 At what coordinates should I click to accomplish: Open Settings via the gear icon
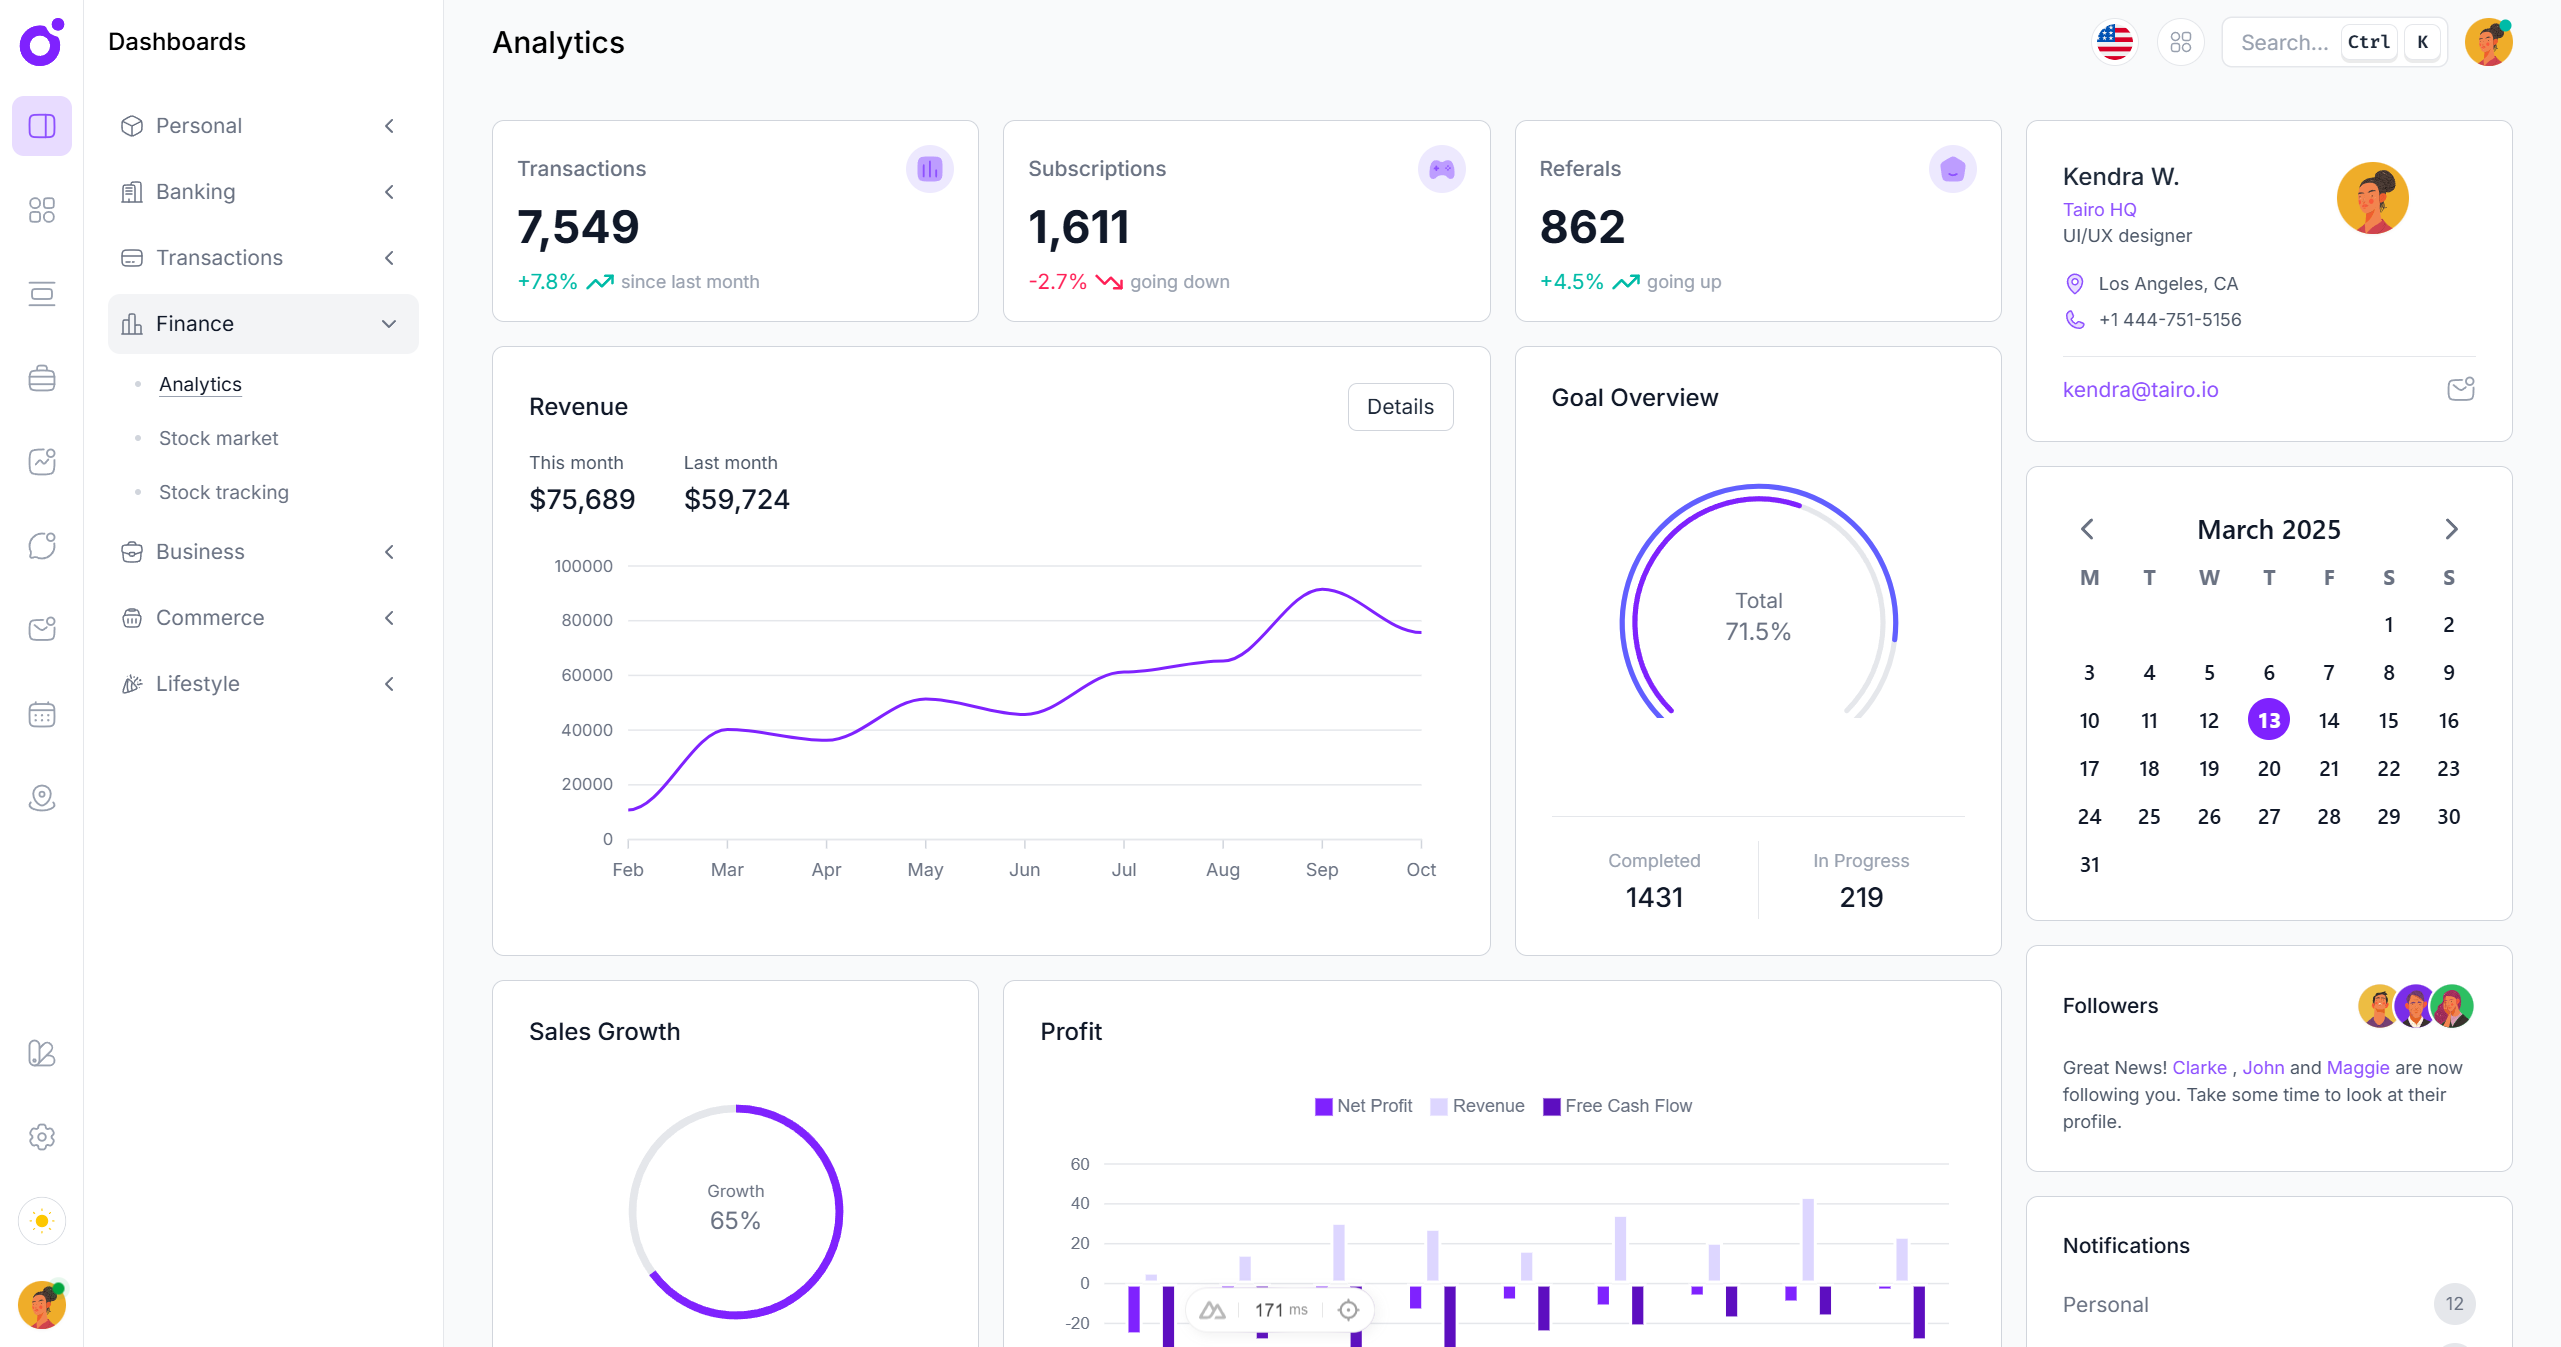tap(41, 1137)
